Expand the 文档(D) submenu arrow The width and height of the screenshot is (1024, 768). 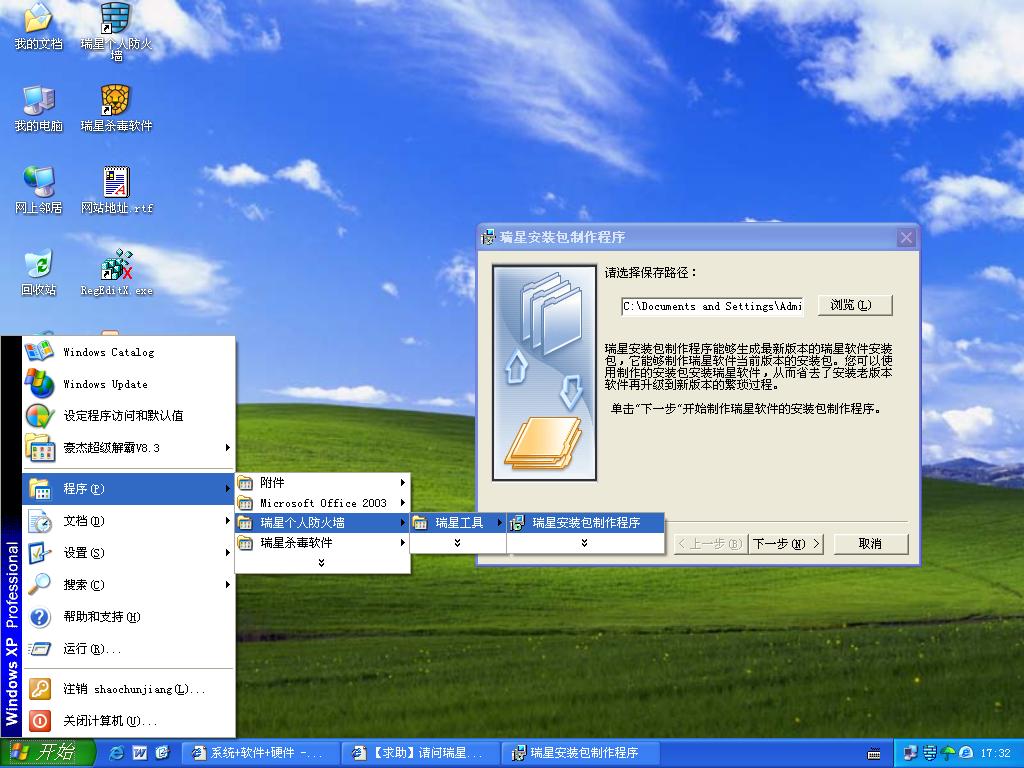pos(227,520)
